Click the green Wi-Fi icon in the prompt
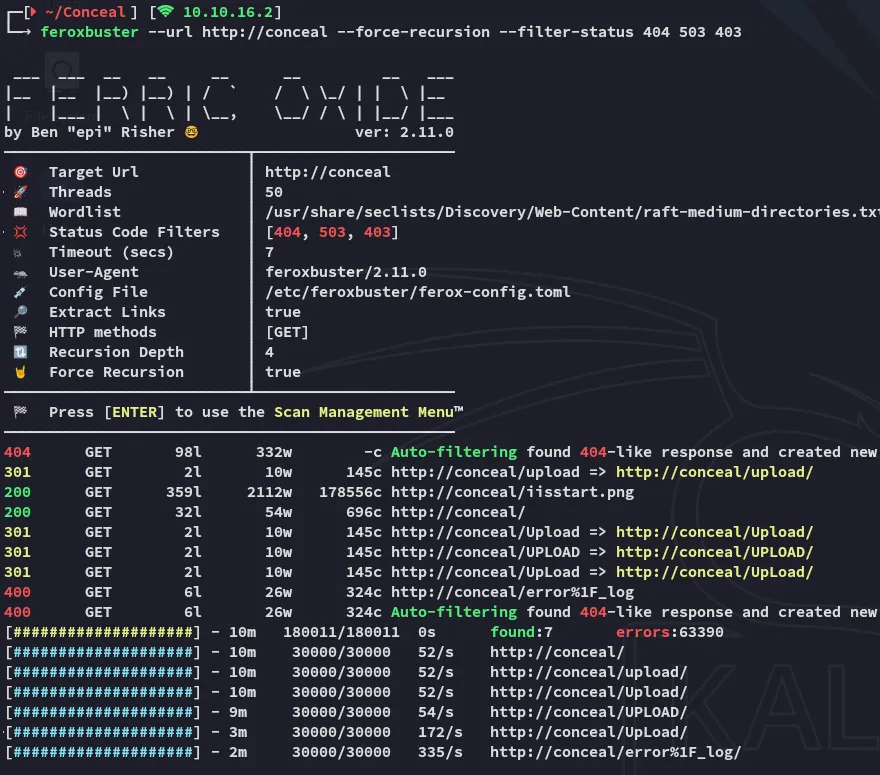880x775 pixels. click(166, 12)
